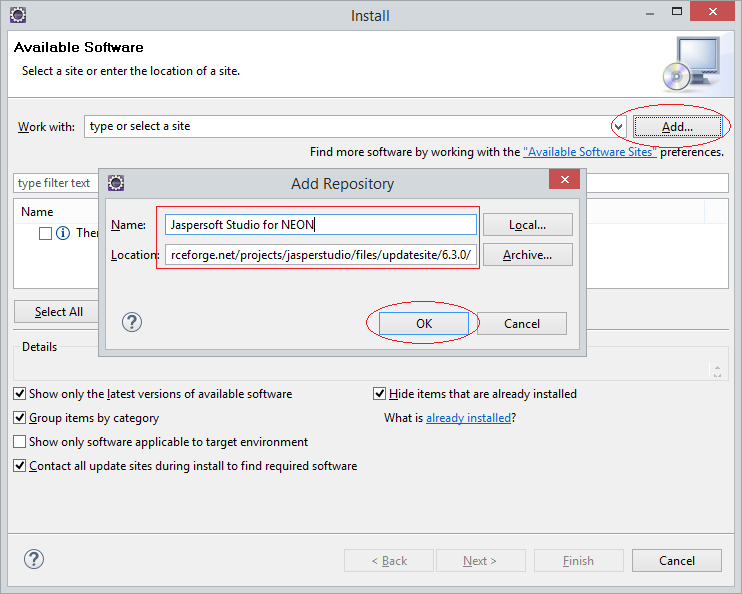The image size is (742, 594).
Task: Click Archive... to pick an archive file
Action: [528, 255]
